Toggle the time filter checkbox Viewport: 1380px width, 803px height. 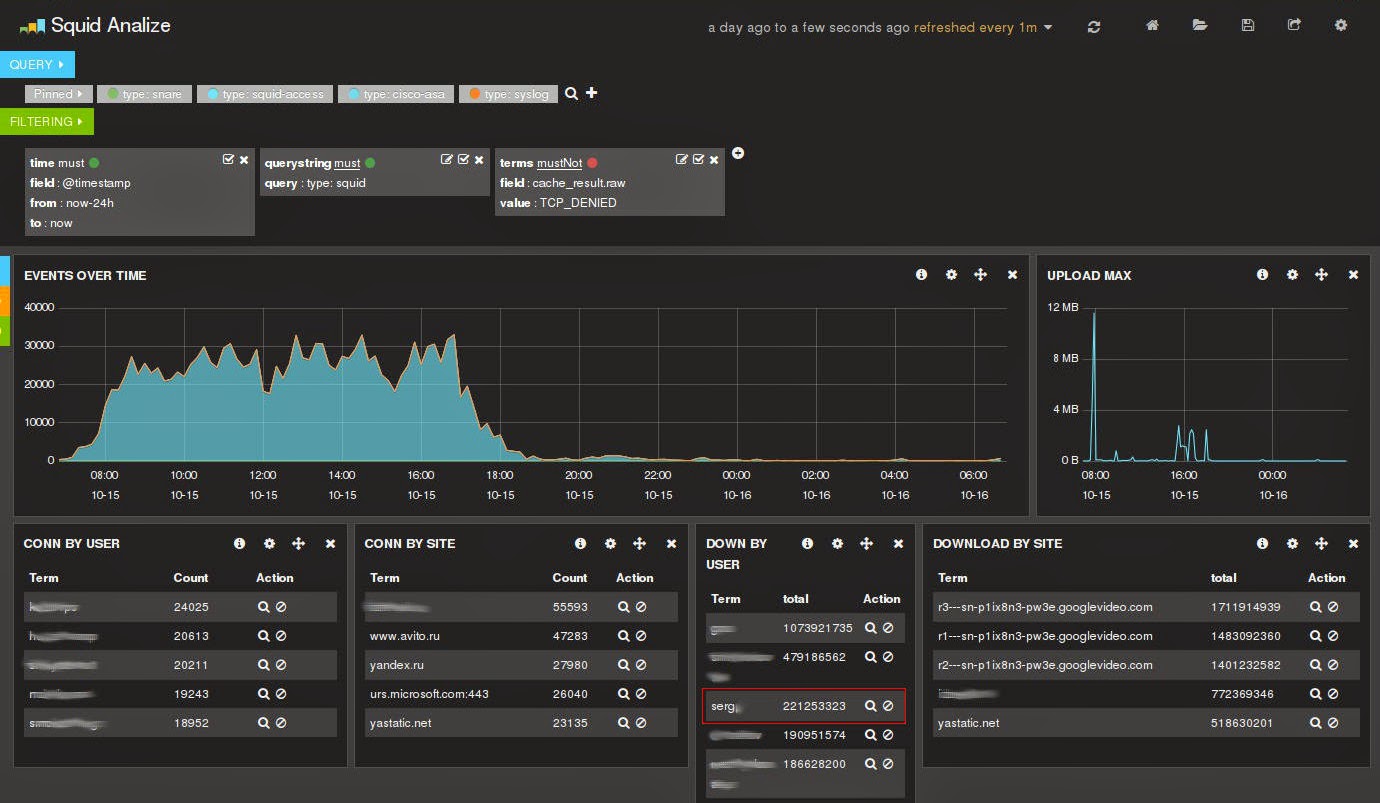[x=229, y=160]
